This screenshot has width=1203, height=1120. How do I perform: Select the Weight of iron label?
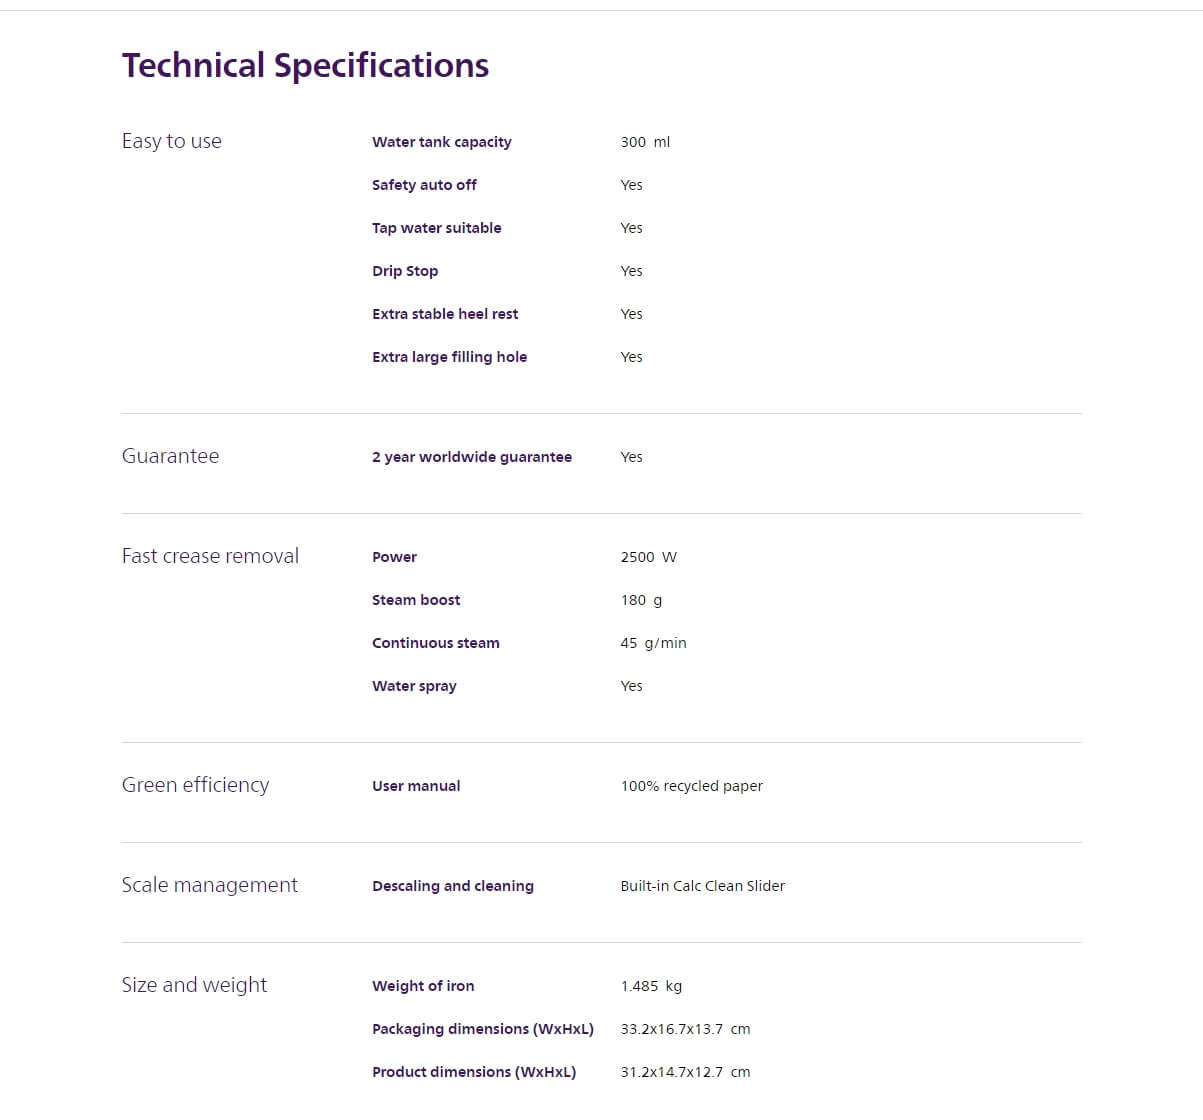[x=423, y=986]
